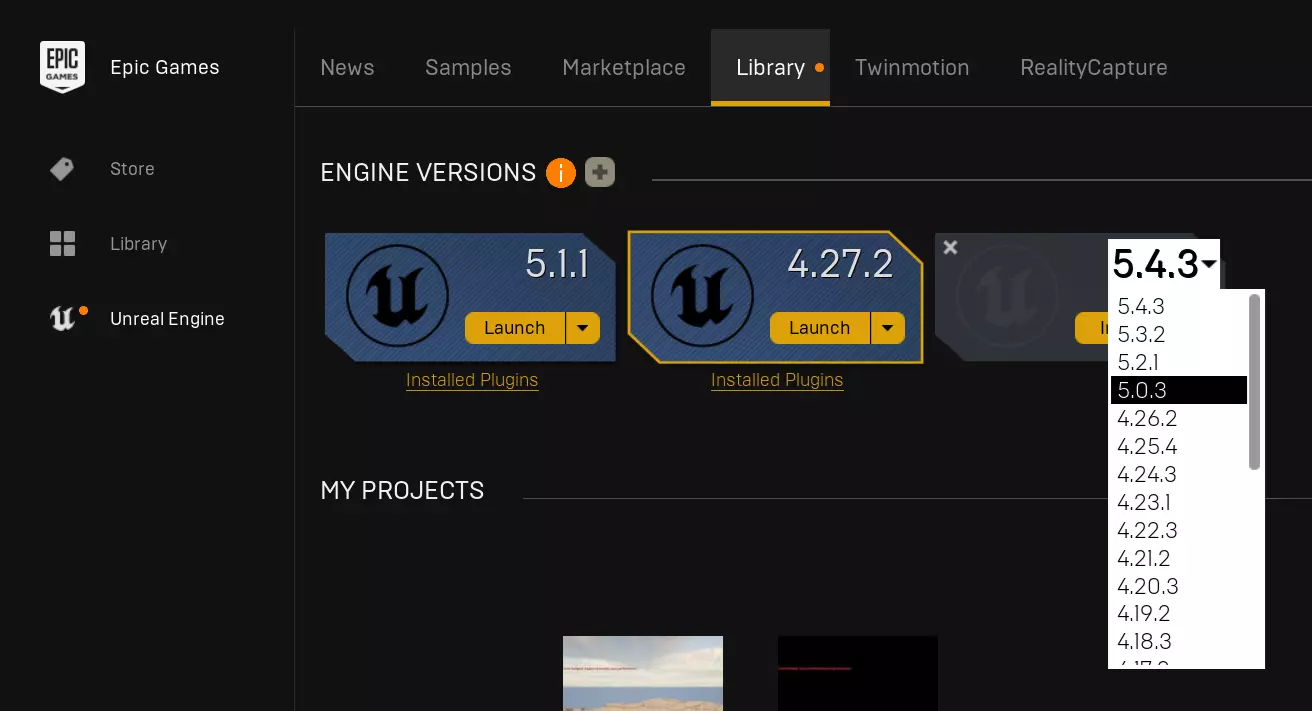
Task: Open the RealityCapture tab
Action: coord(1094,68)
